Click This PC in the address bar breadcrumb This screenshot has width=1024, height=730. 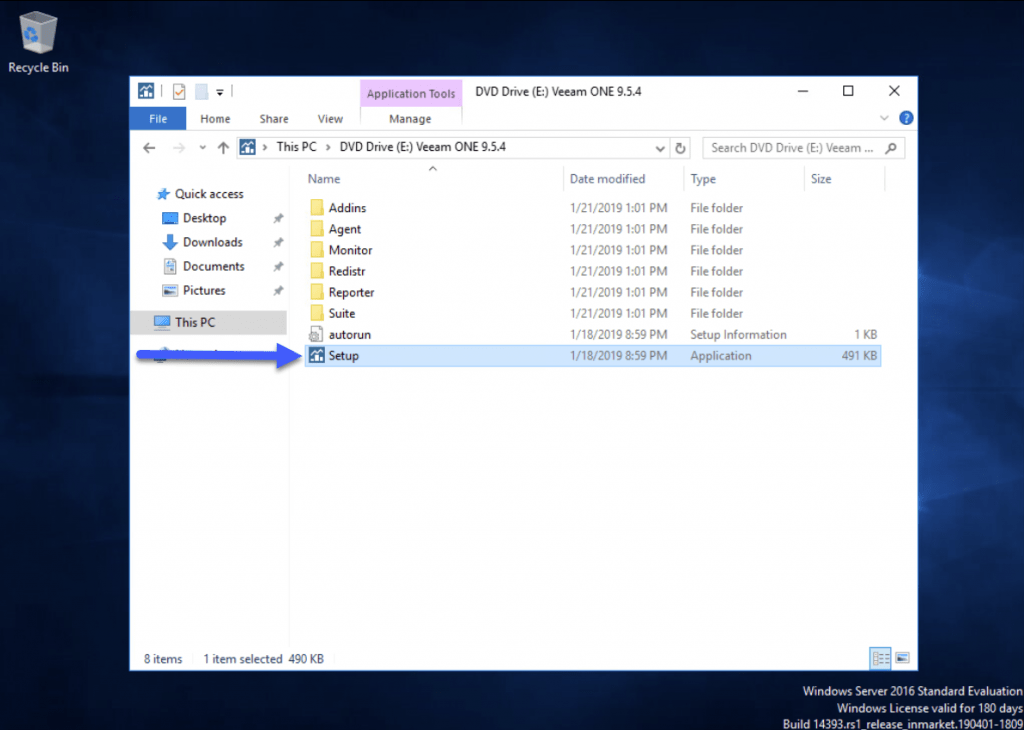coord(296,148)
